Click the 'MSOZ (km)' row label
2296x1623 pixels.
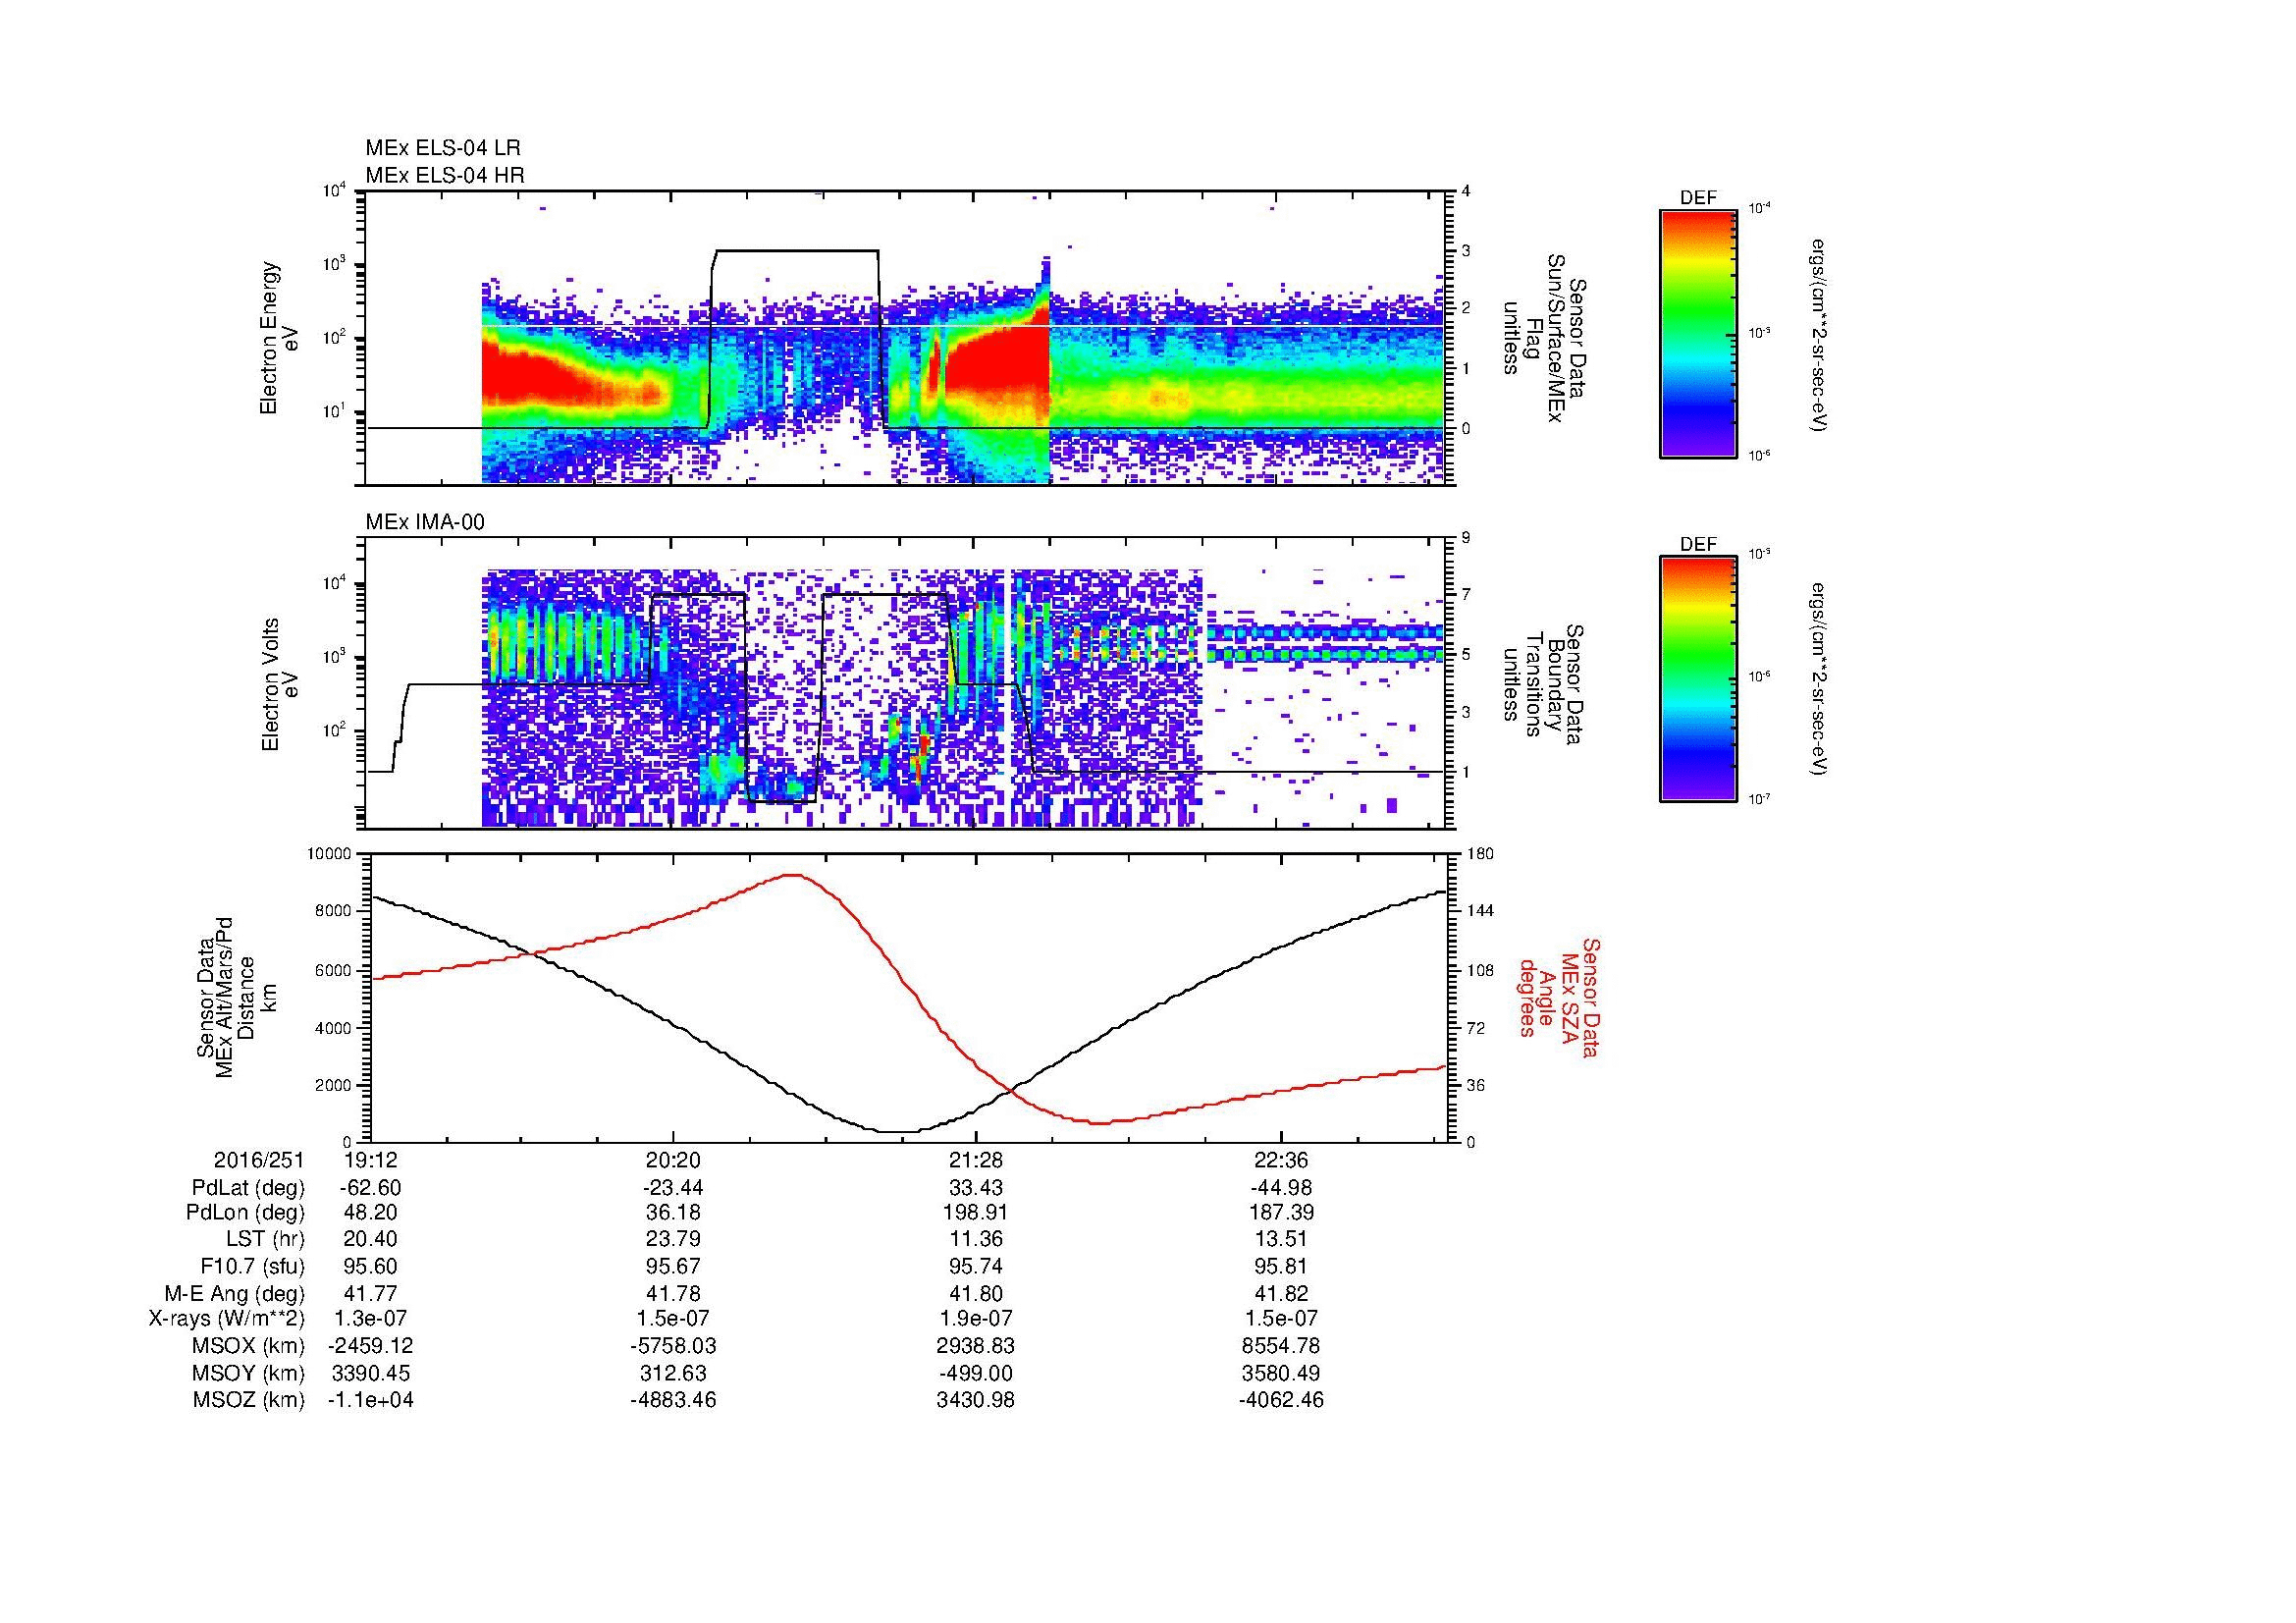[x=249, y=1400]
